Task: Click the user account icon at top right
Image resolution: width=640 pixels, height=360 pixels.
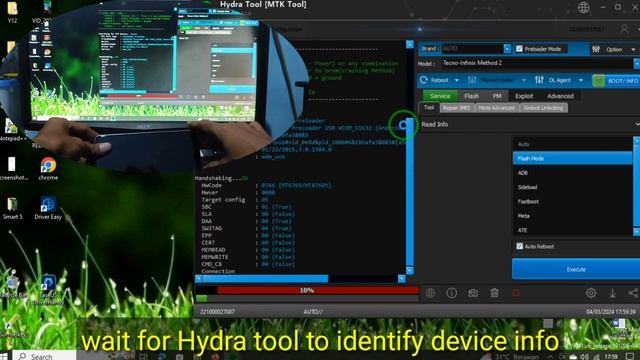Action: pyautogui.click(x=624, y=29)
